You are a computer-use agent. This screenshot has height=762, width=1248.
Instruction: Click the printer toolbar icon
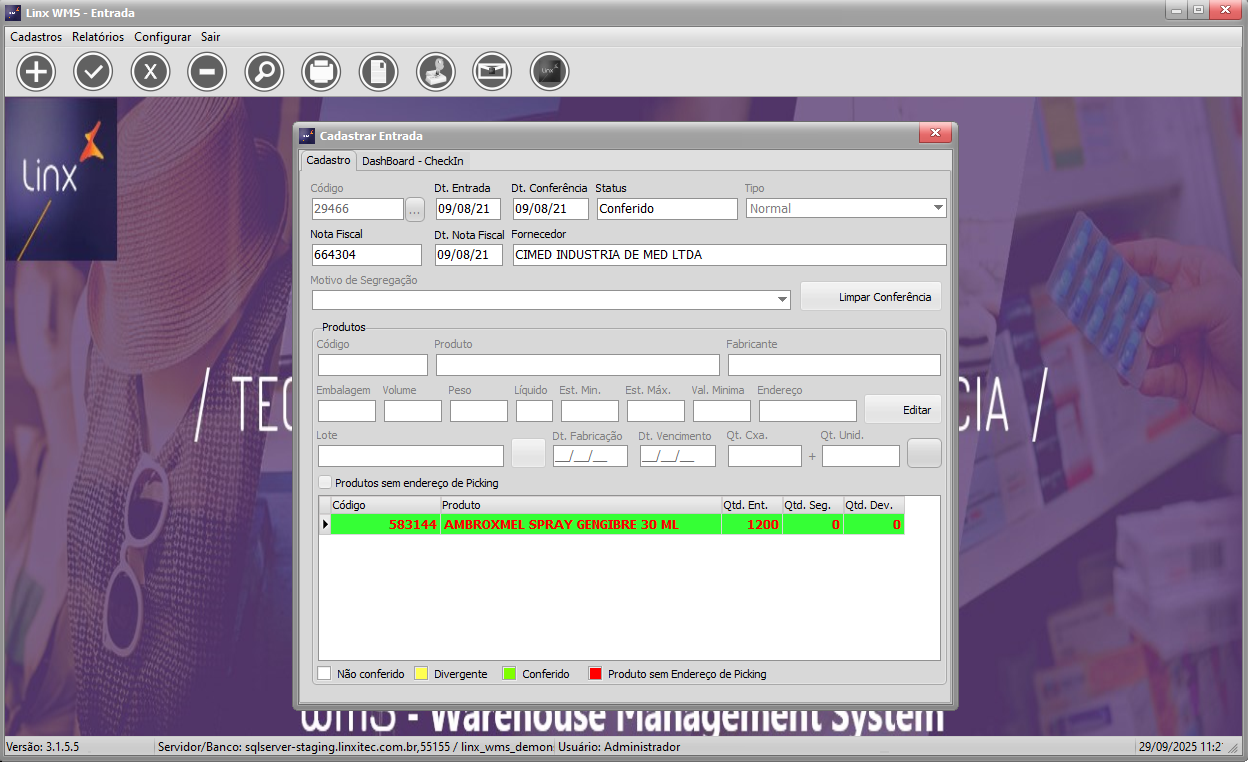[321, 72]
